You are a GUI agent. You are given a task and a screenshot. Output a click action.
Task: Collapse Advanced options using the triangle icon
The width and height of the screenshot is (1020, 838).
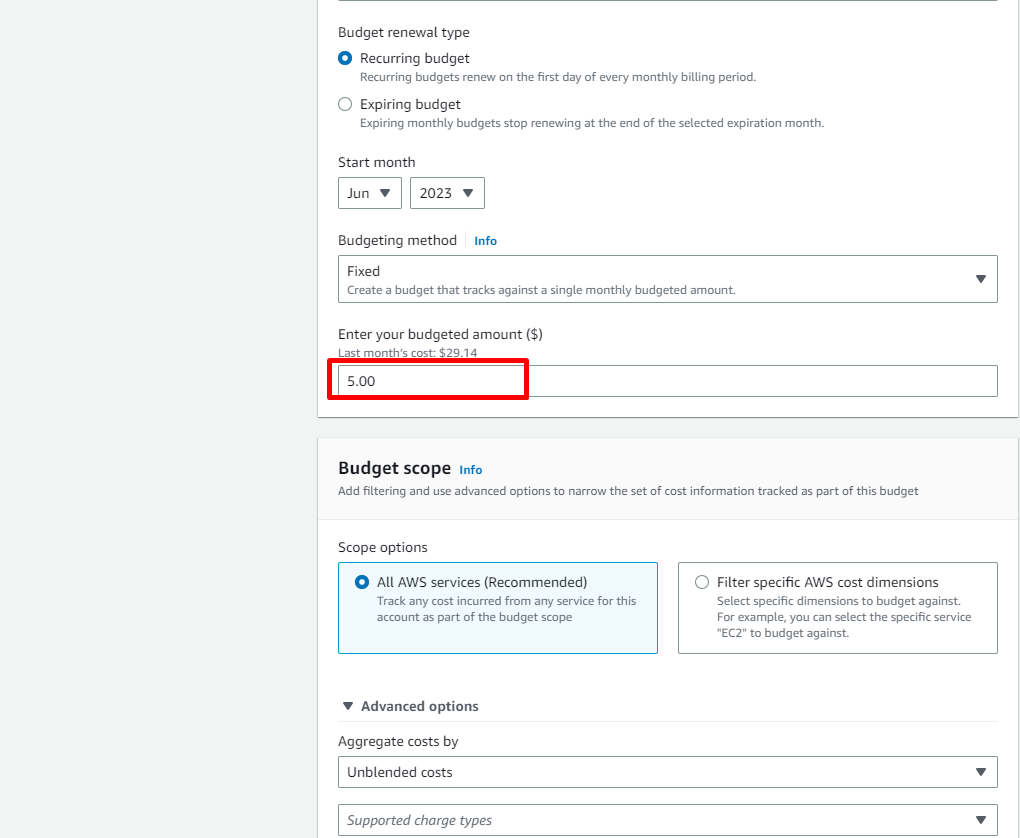[348, 706]
